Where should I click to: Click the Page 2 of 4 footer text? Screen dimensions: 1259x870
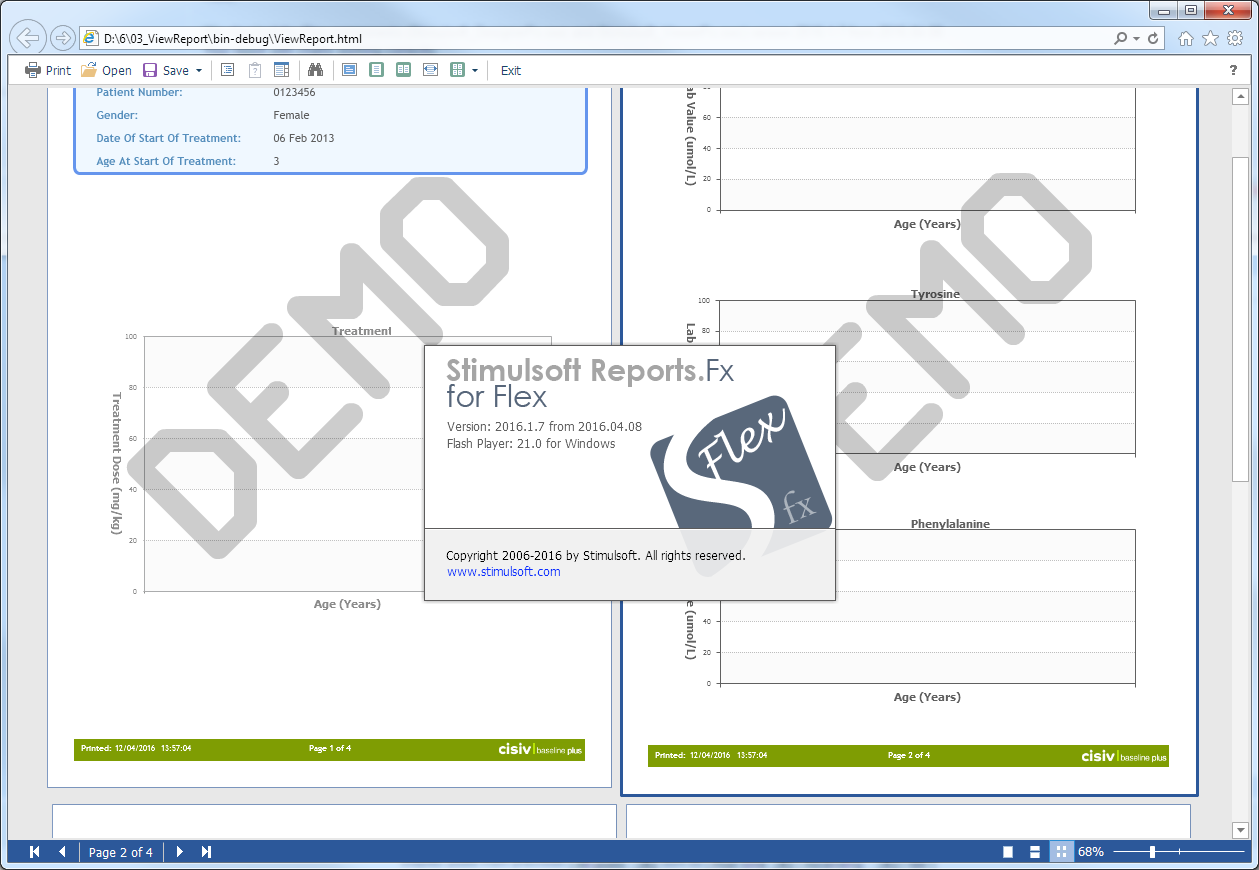coord(909,755)
